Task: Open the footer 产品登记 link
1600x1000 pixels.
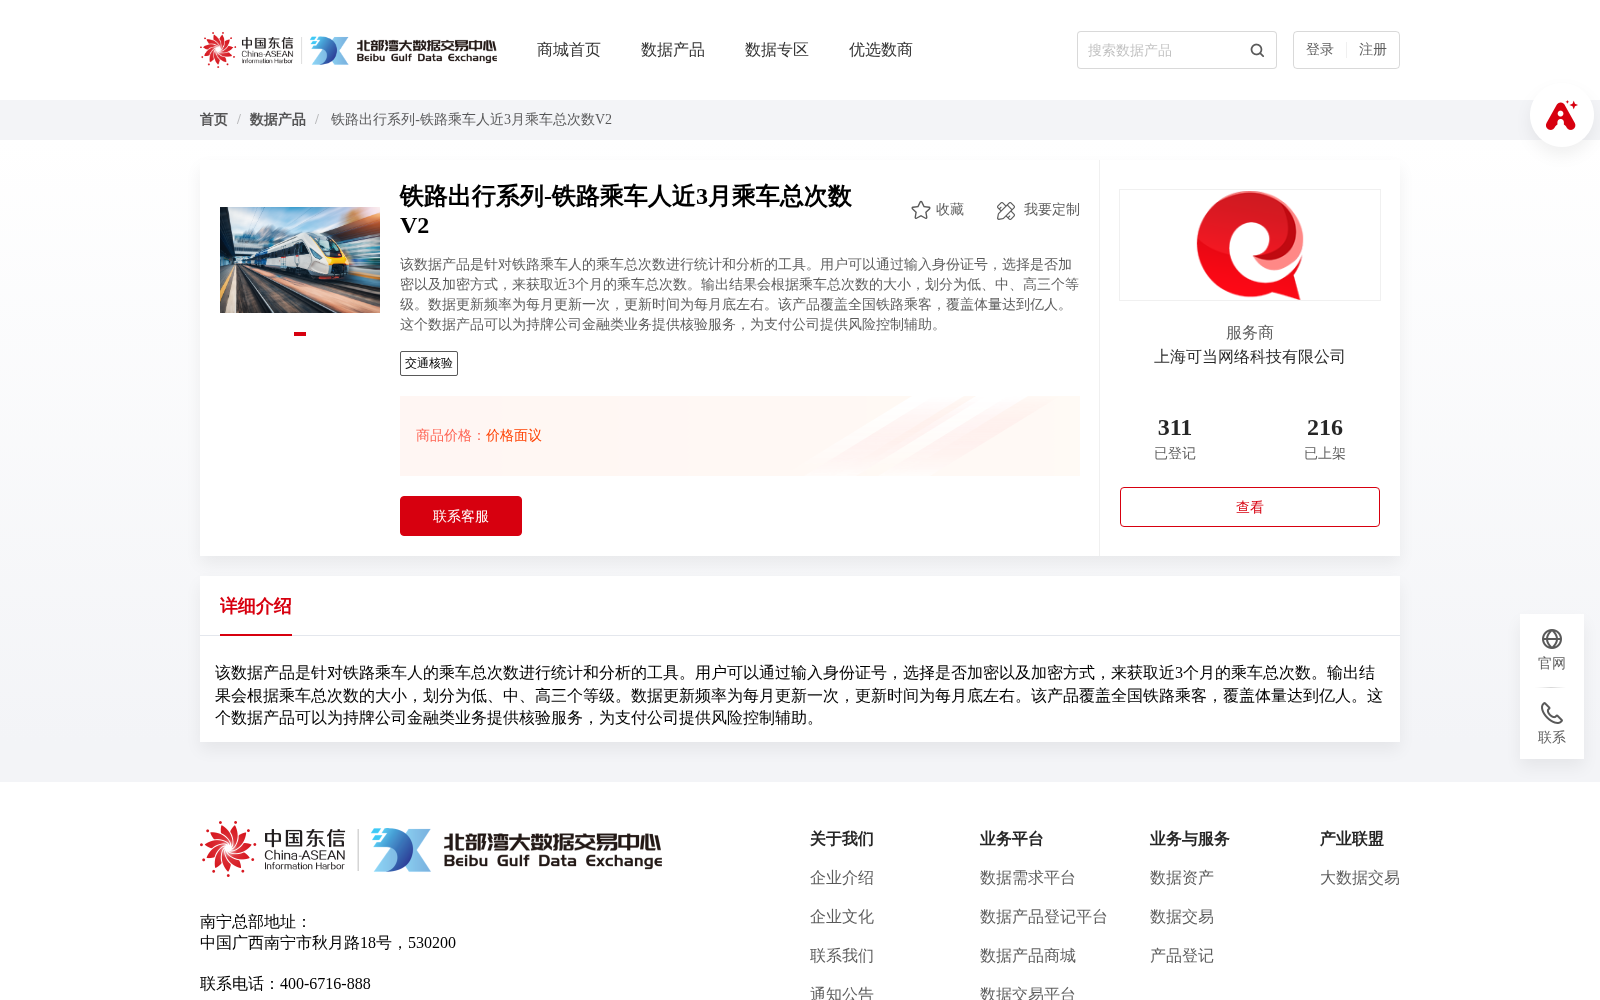Action: tap(1182, 956)
